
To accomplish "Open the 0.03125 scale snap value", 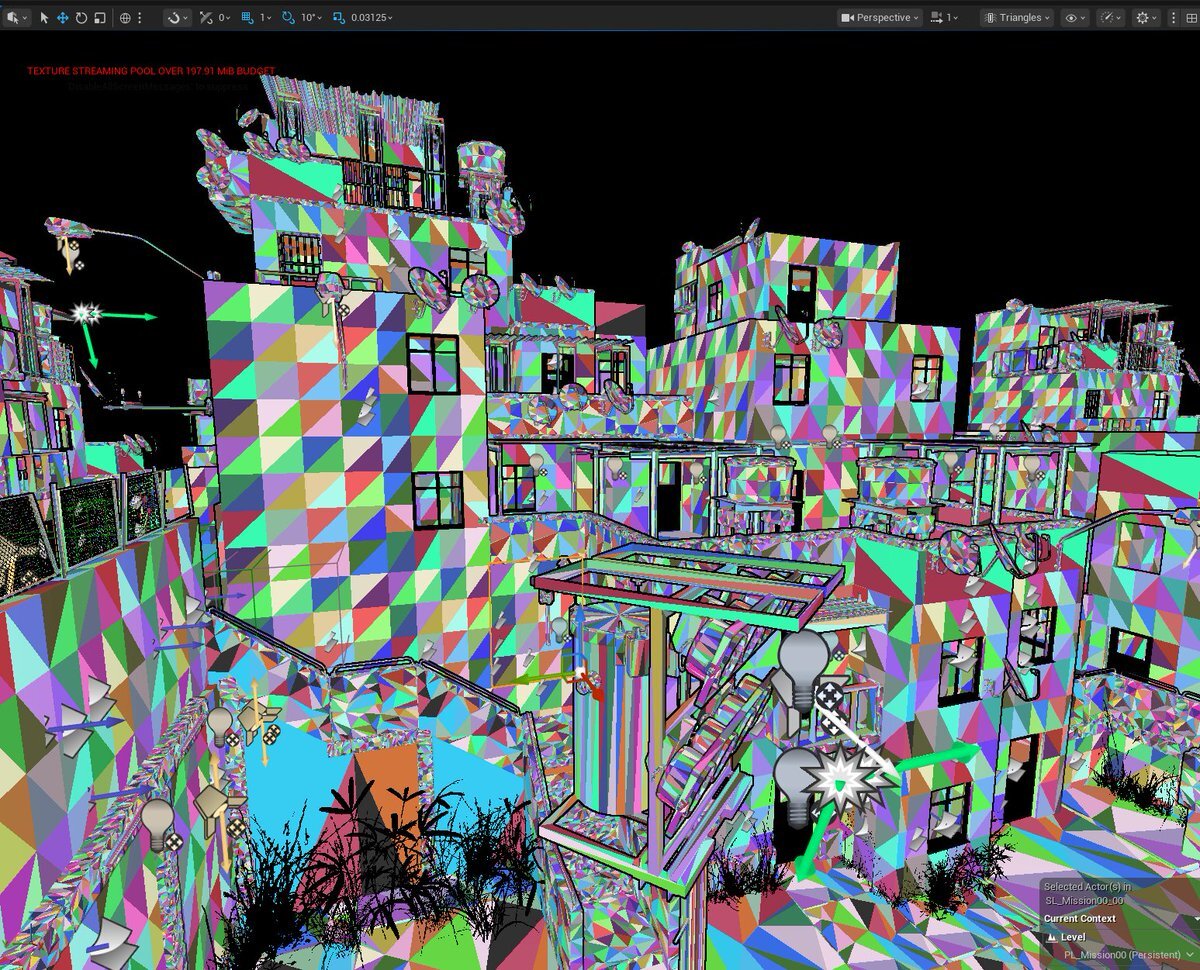I will (x=371, y=18).
